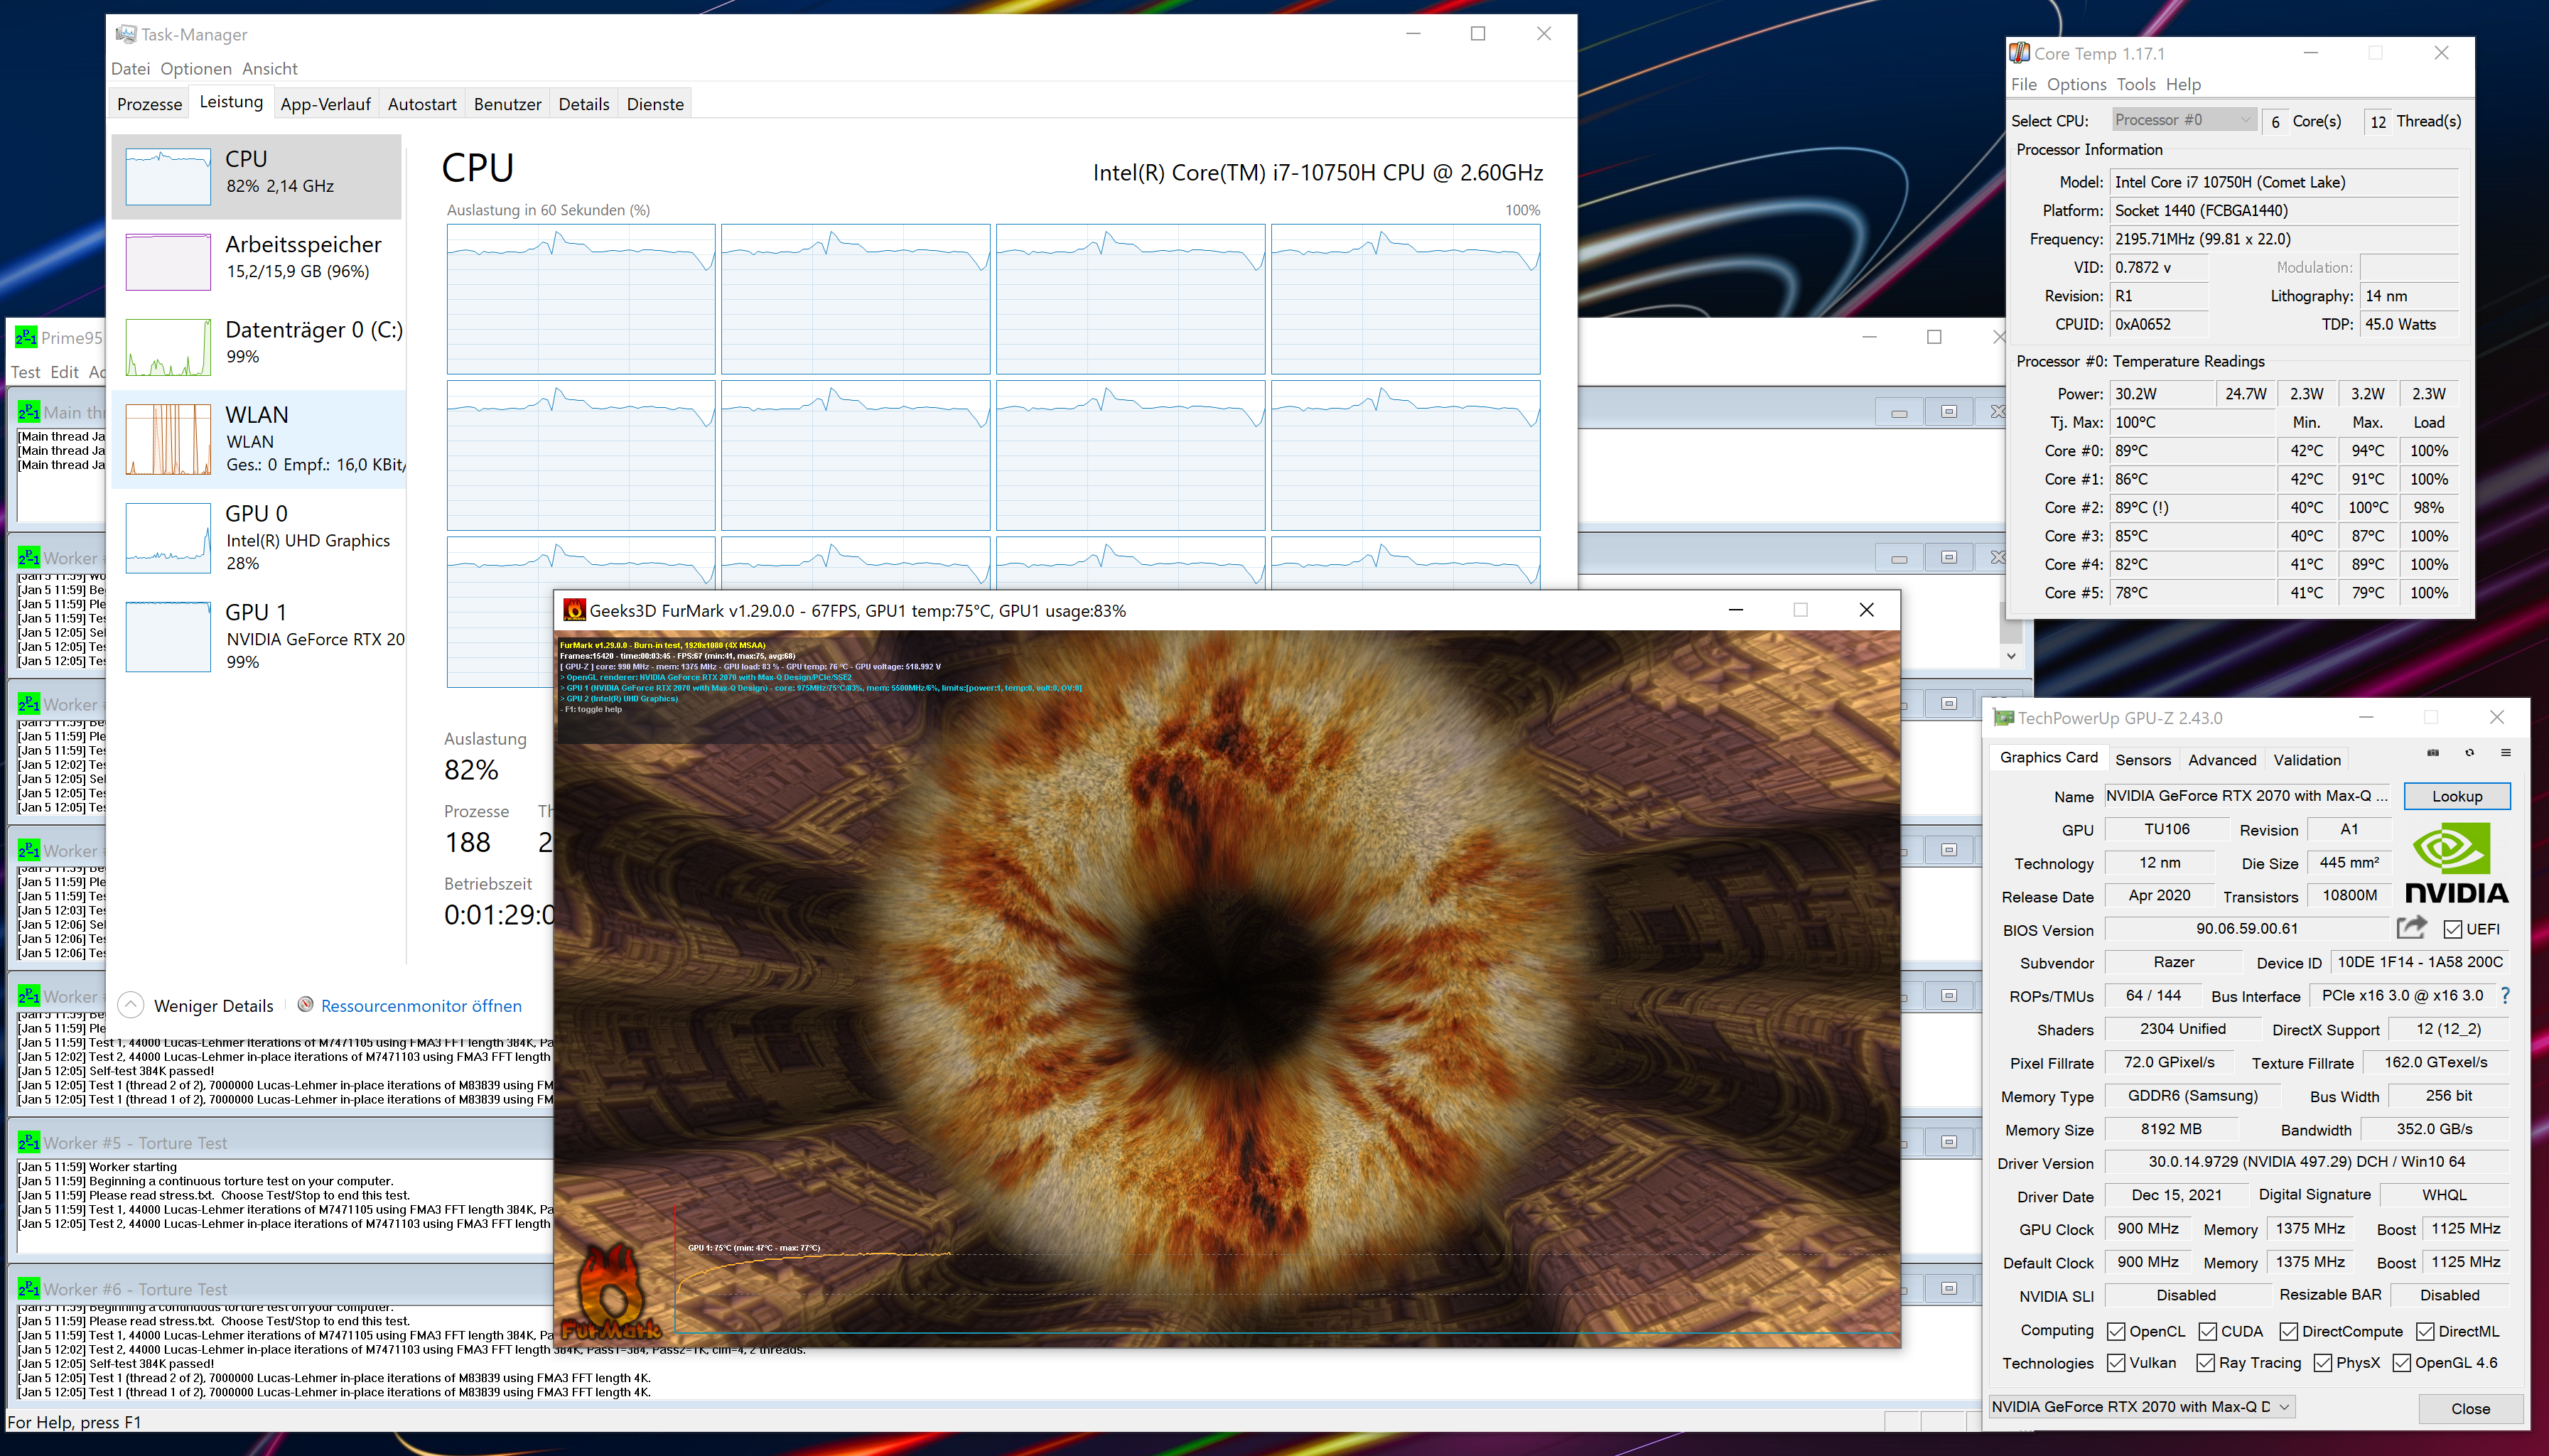Select GPU 1 NVIDIA GeForce in sidebar
Viewport: 2549px width, 1456px height.
coord(265,636)
